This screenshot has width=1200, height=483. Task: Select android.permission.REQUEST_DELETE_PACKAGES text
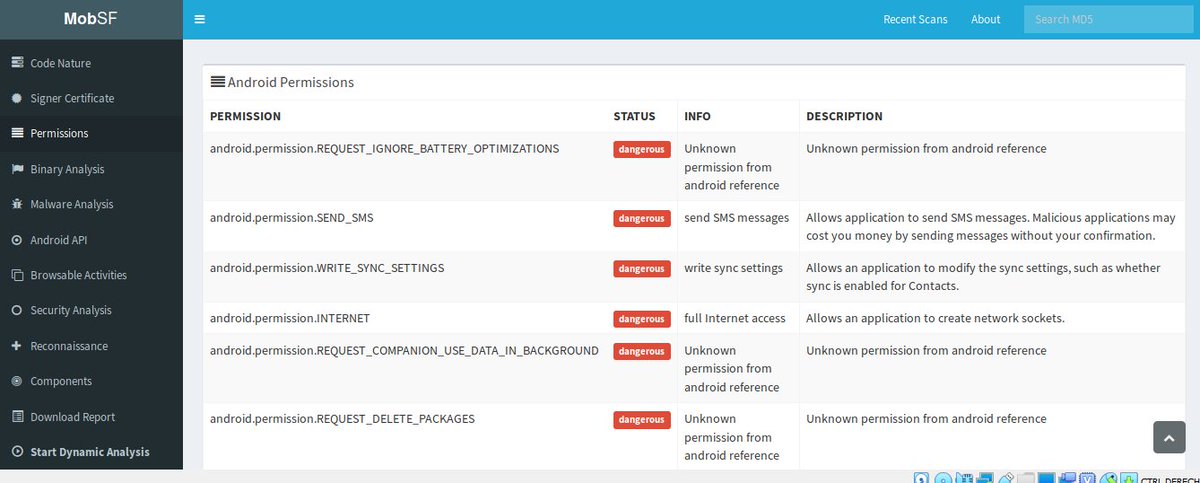[342, 418]
